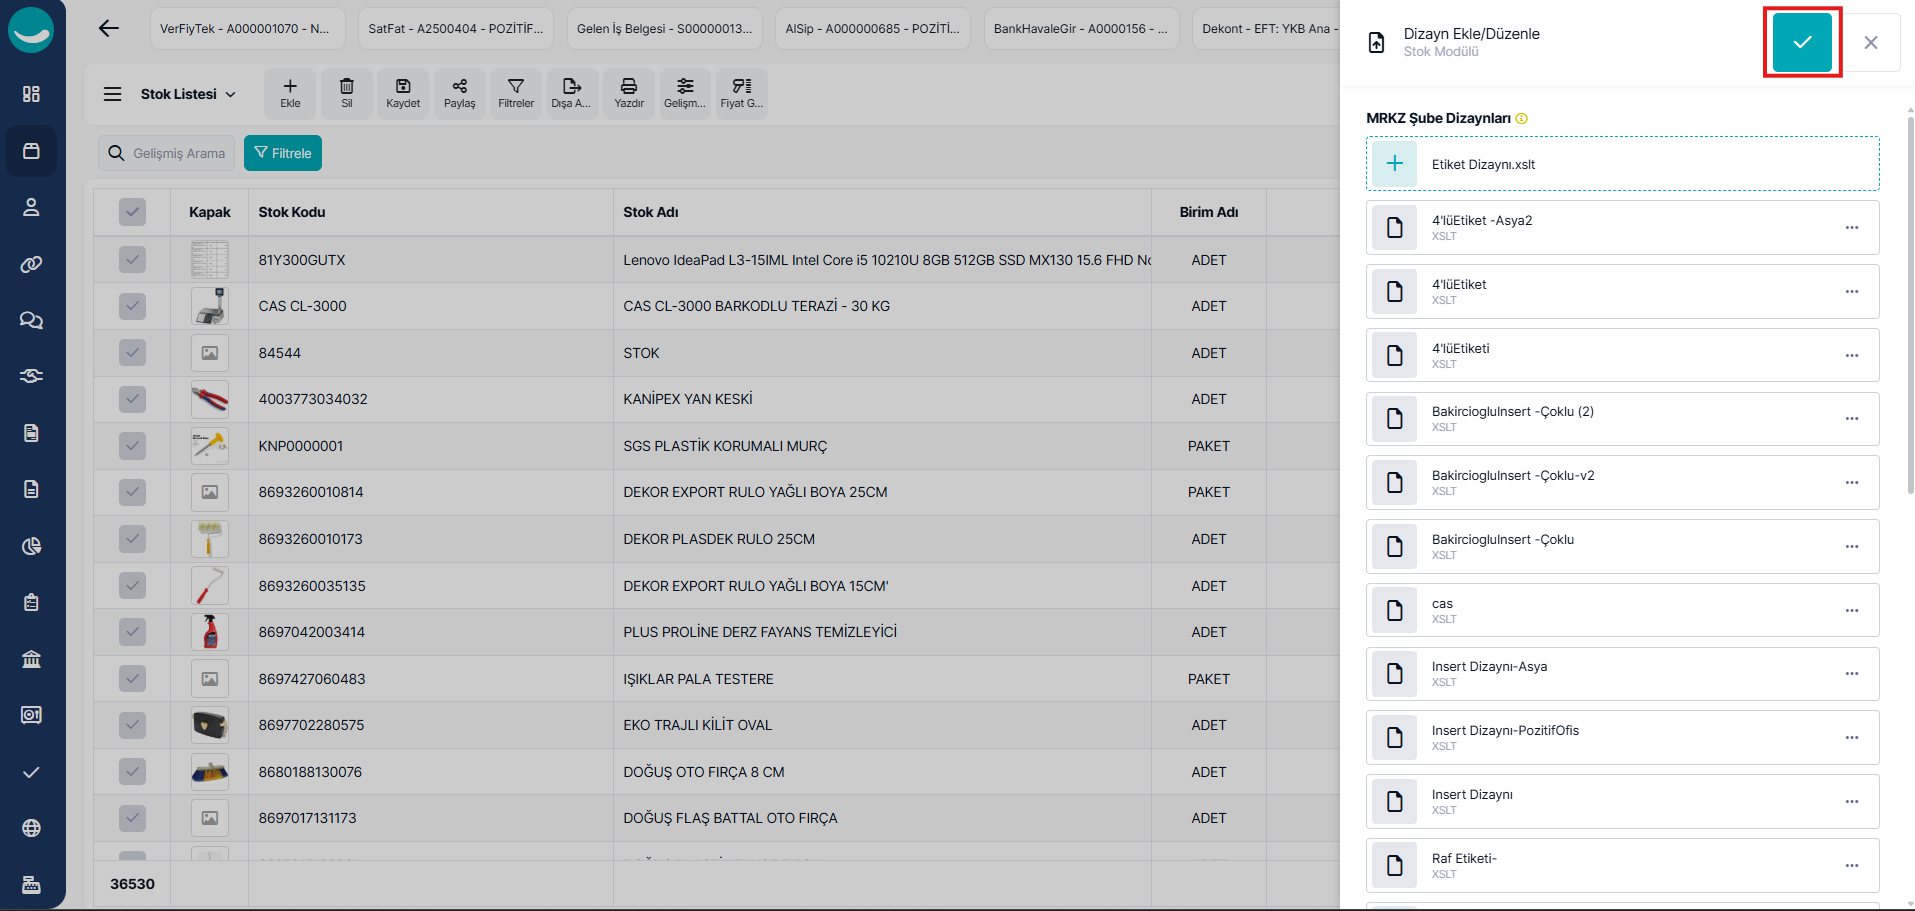Click the plus icon for Etiket Dizaynı.xslt
Image resolution: width=1915 pixels, height=911 pixels.
tap(1394, 164)
